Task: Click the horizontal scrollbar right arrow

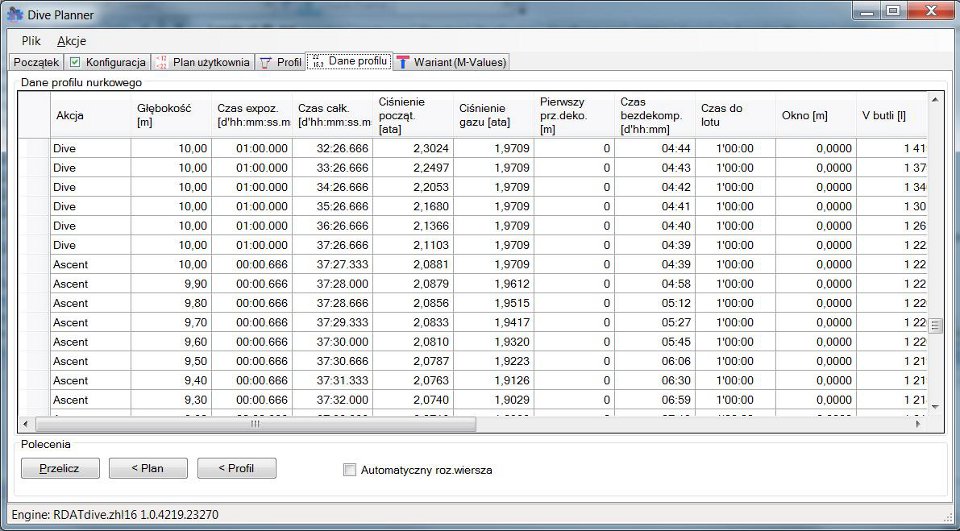Action: 919,424
